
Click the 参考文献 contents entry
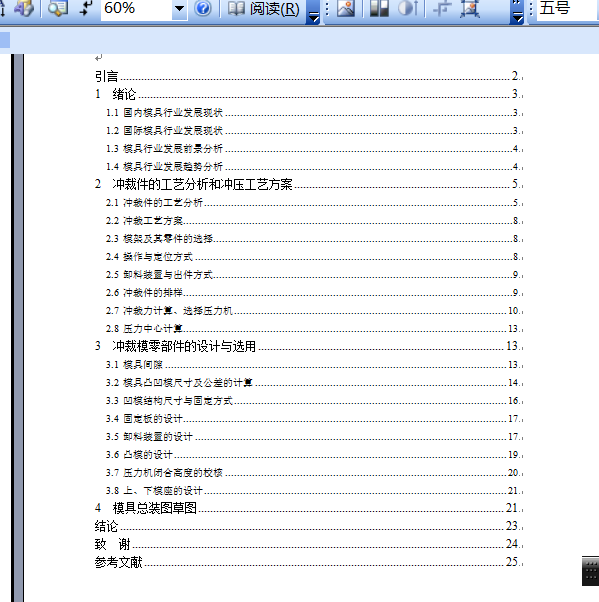point(309,562)
